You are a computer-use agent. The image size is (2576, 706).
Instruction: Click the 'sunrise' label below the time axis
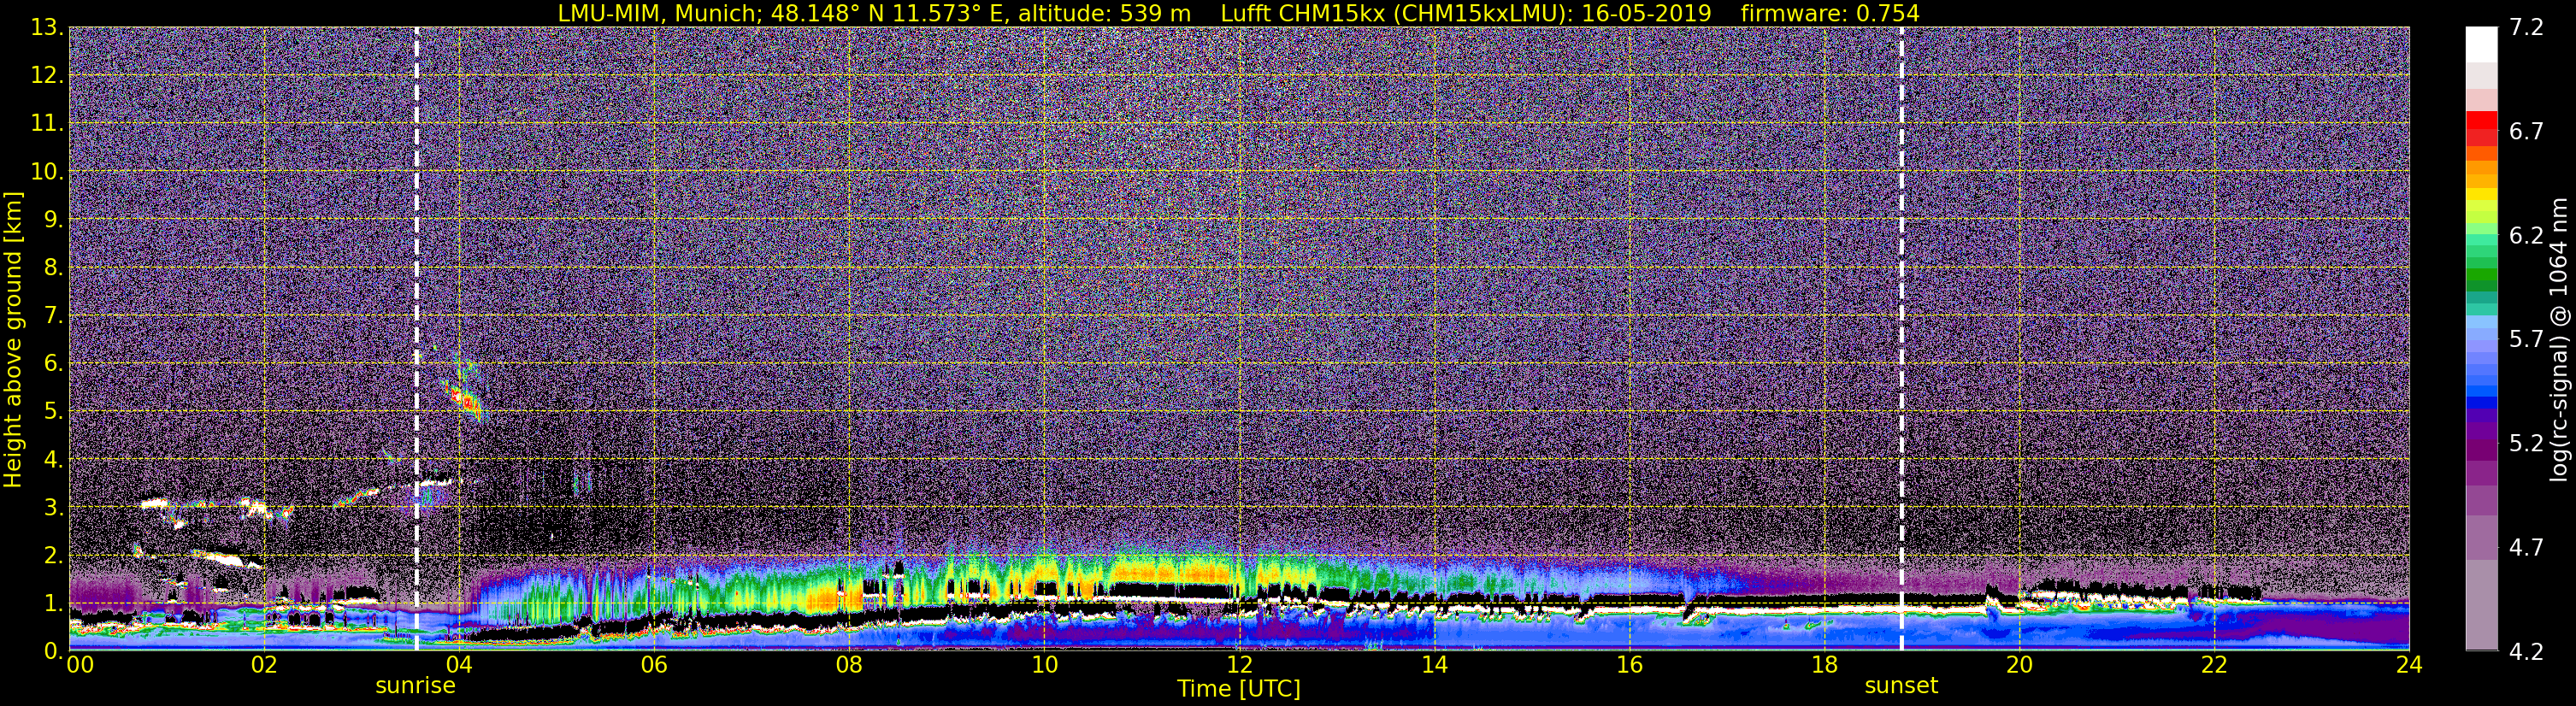[415, 686]
